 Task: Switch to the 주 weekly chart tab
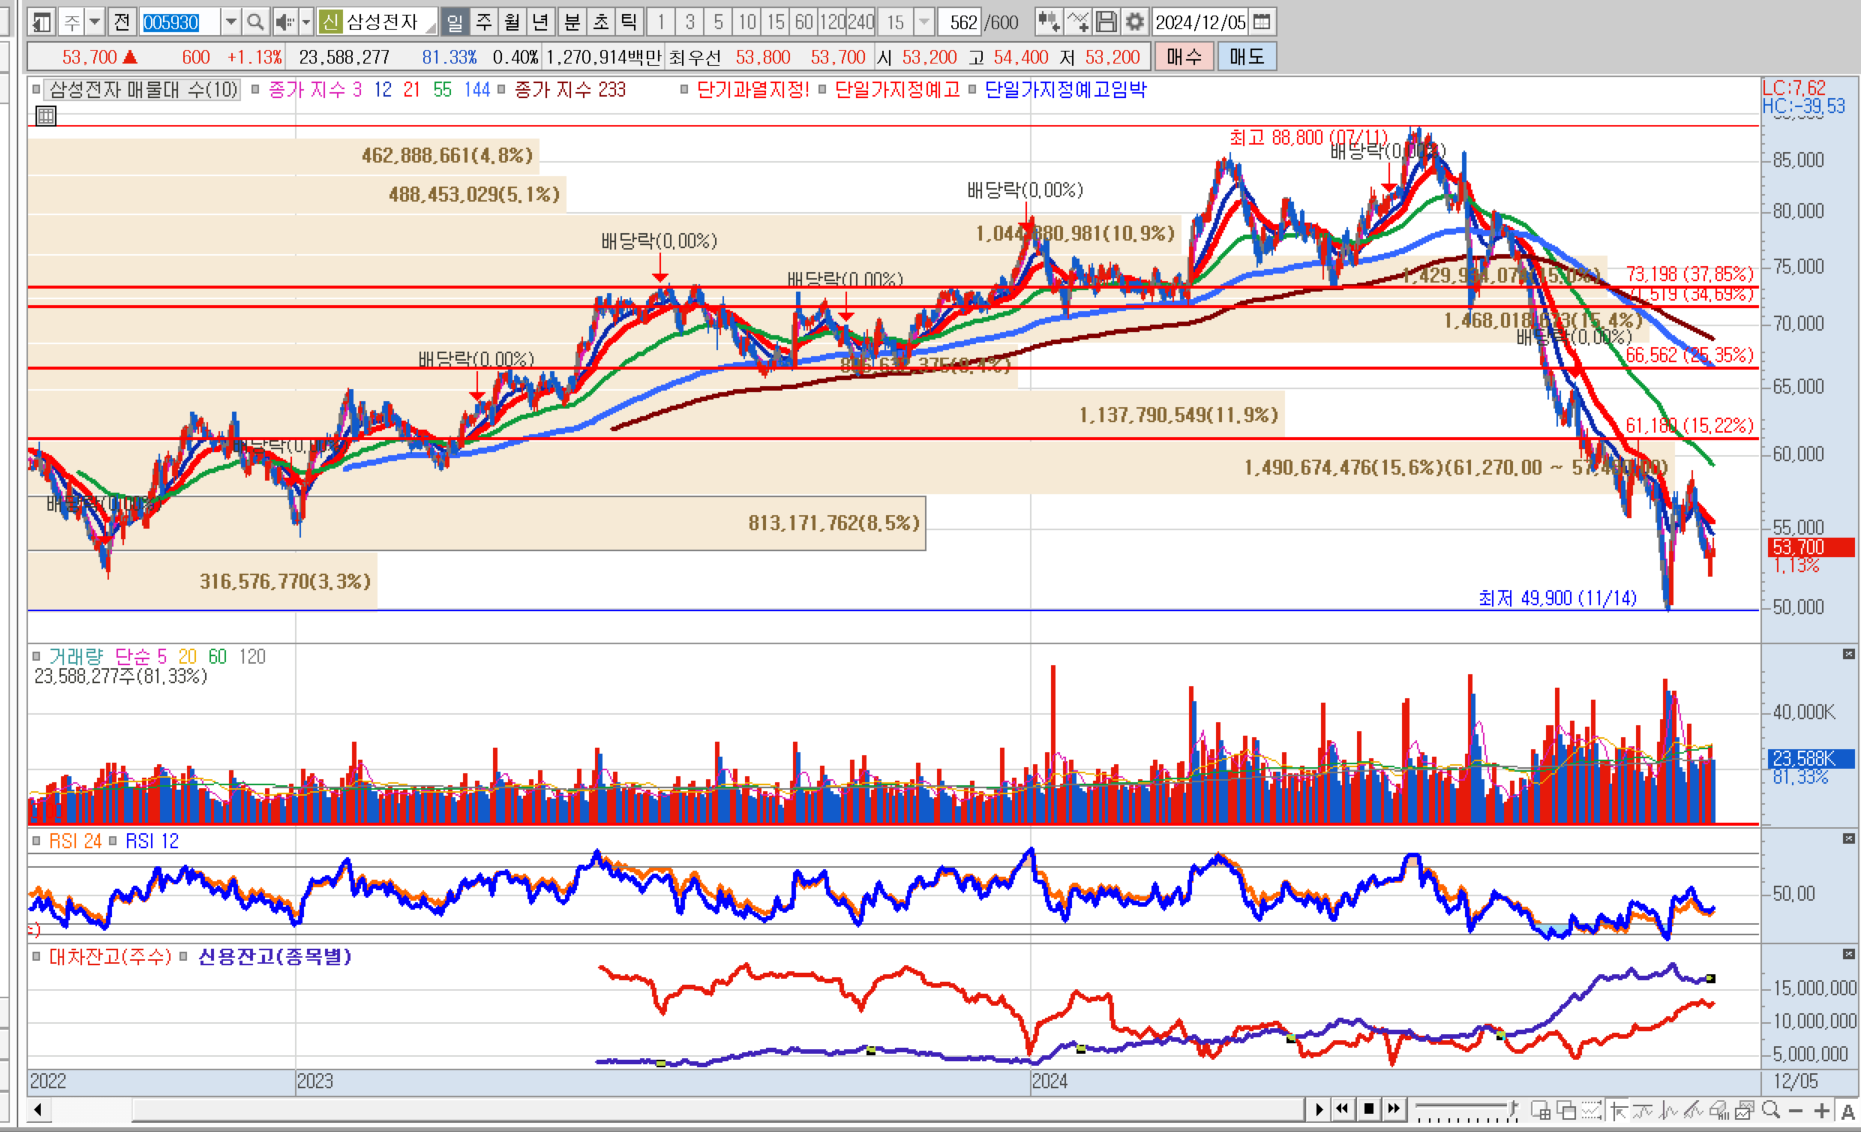tap(484, 21)
